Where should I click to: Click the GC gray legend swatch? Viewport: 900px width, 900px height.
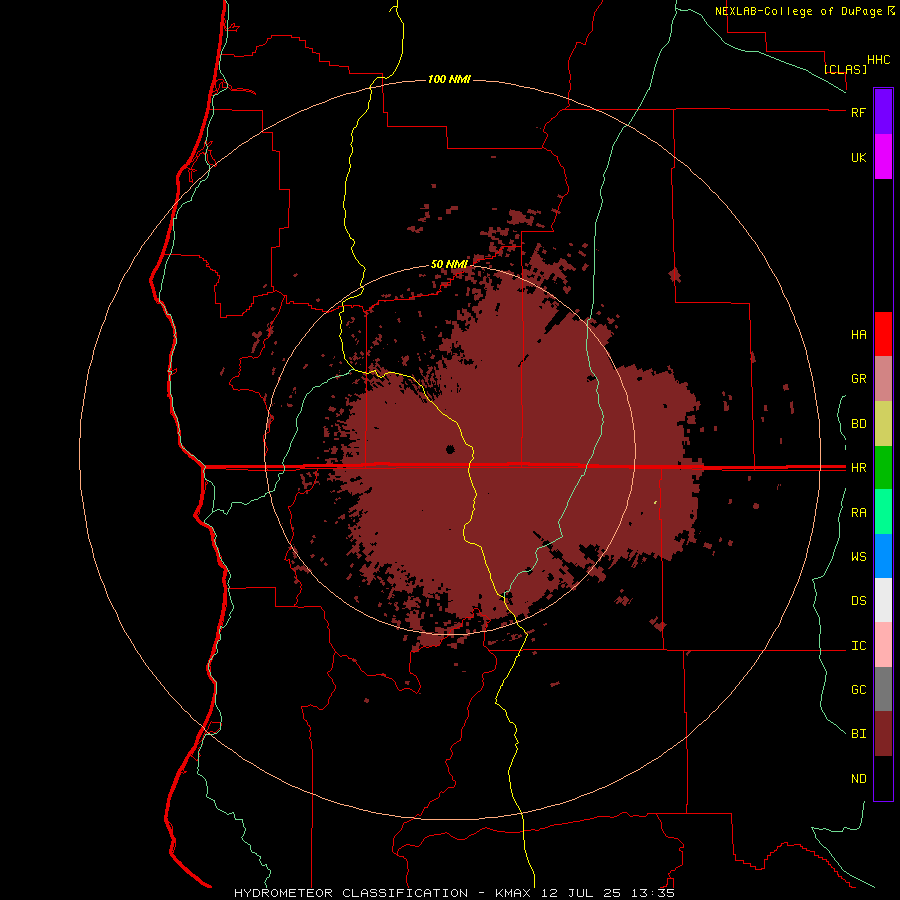tap(883, 689)
